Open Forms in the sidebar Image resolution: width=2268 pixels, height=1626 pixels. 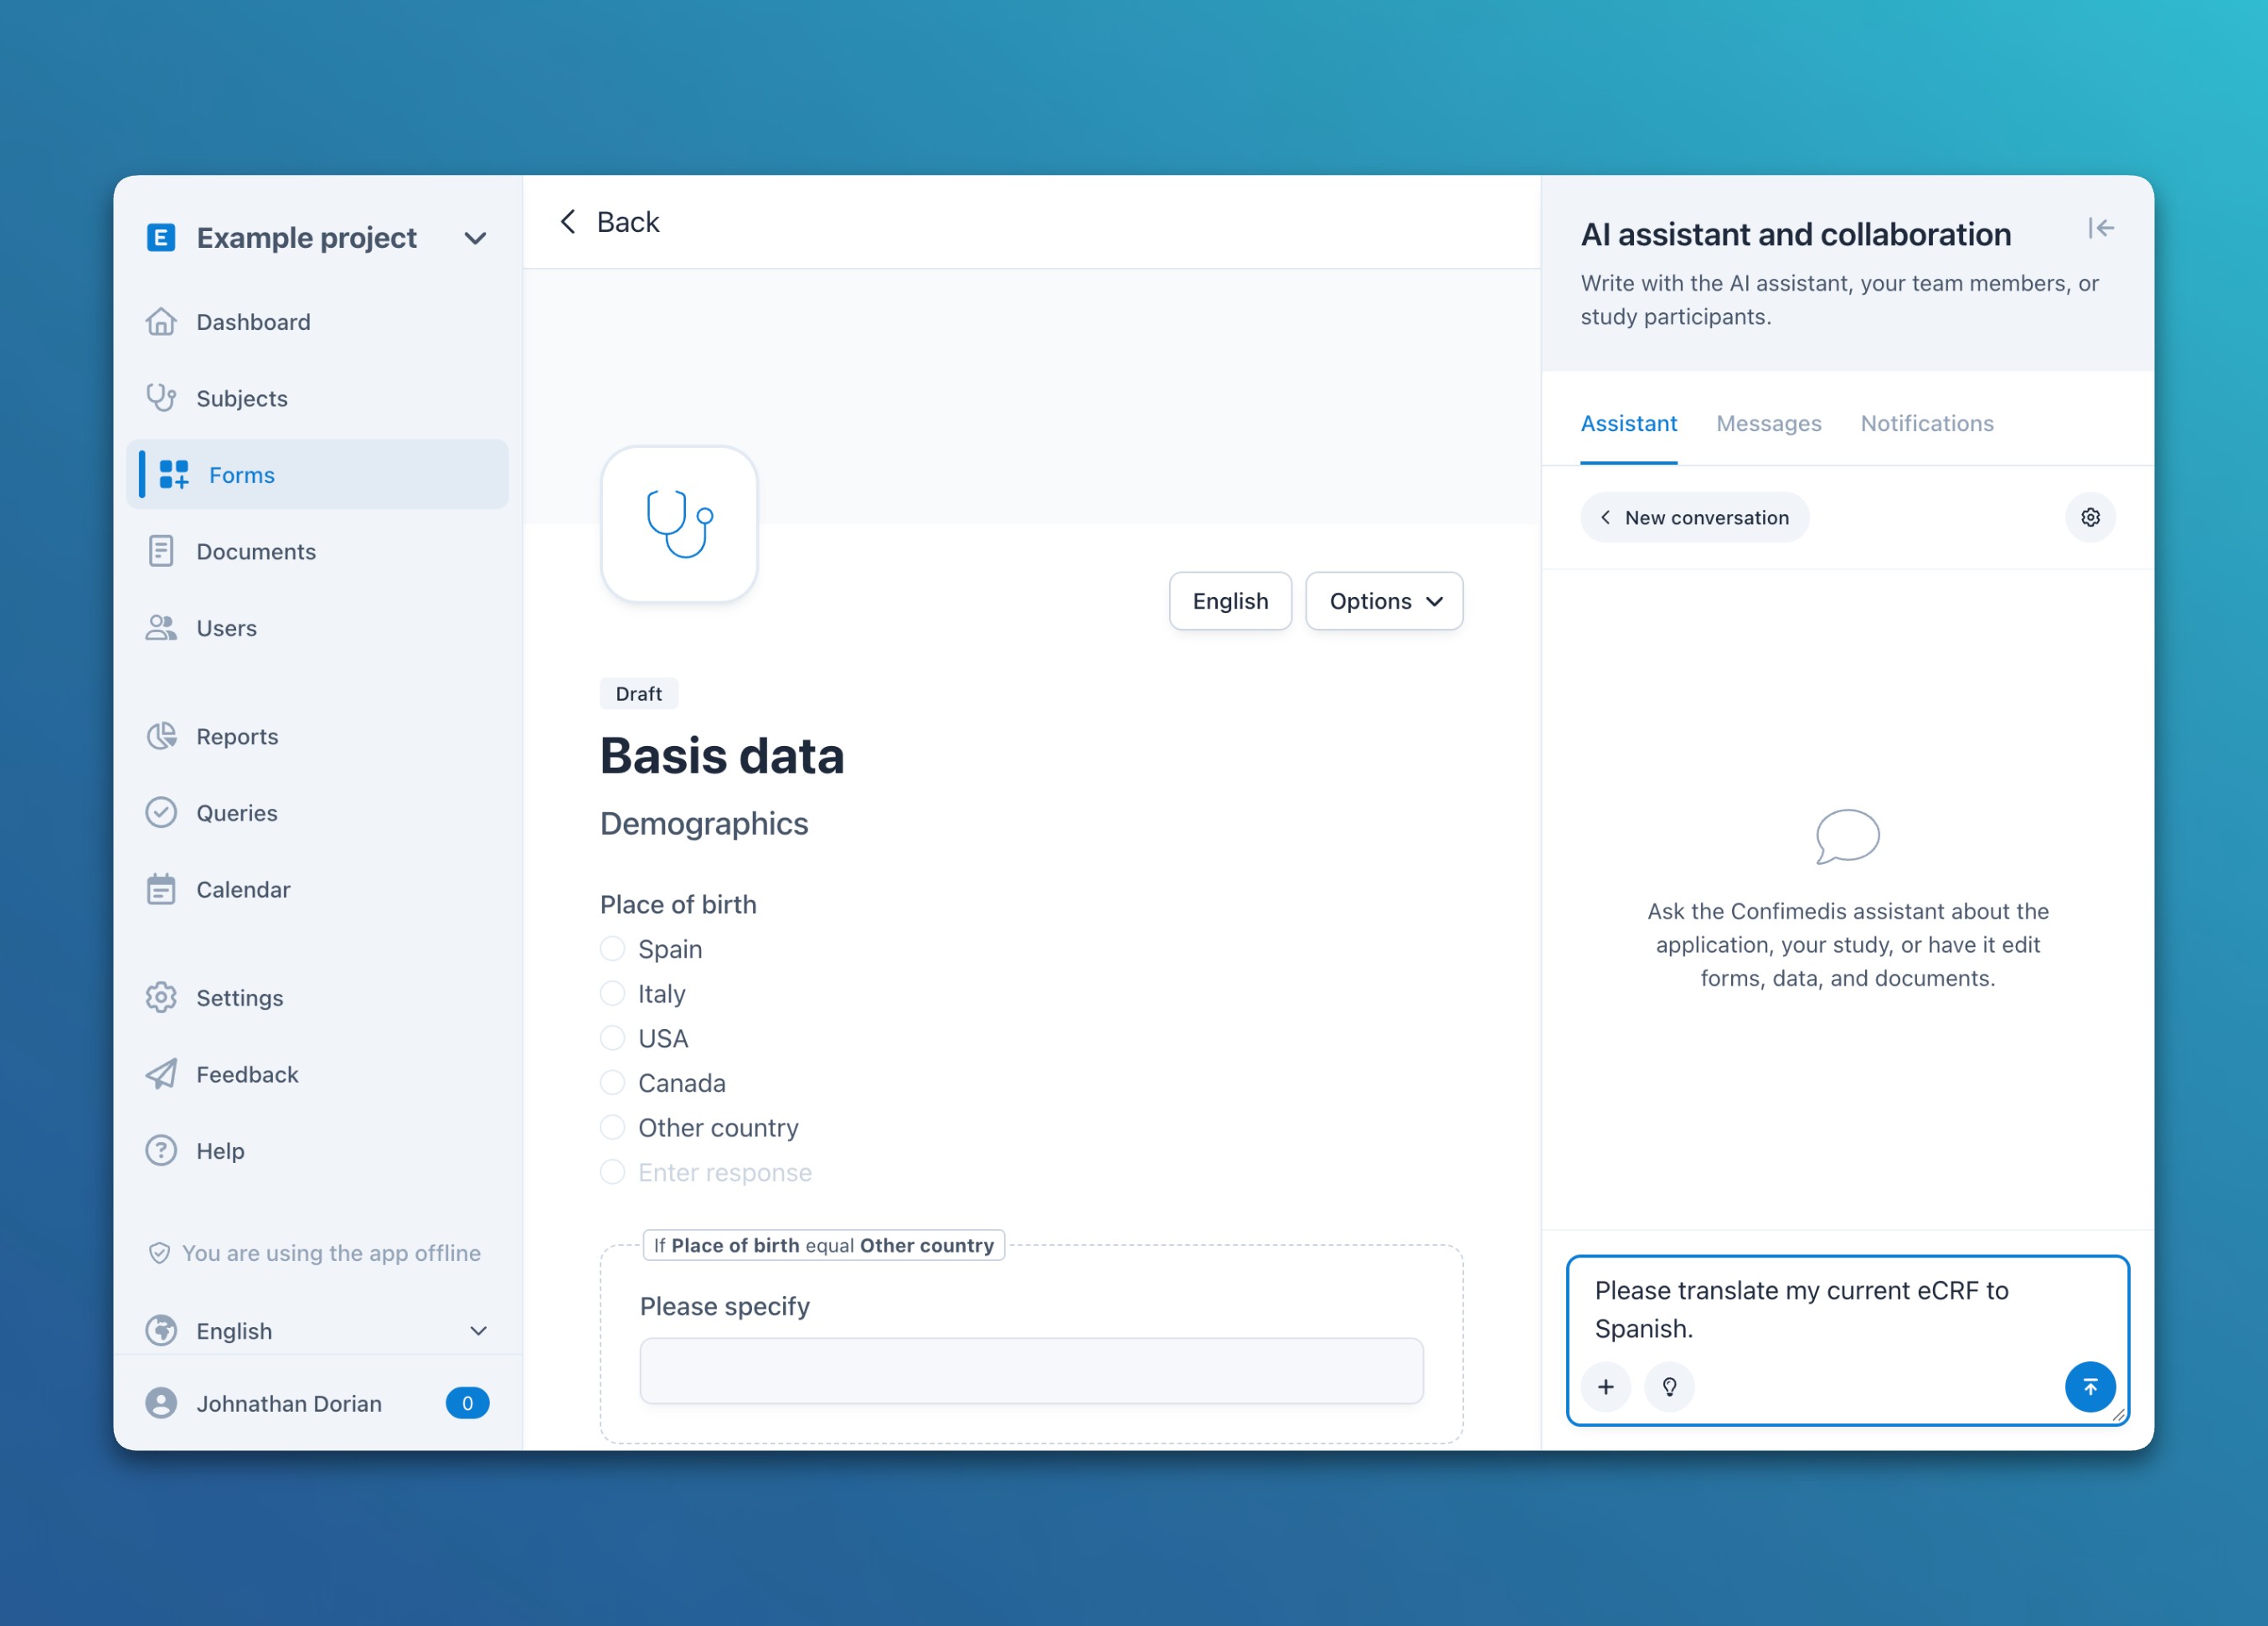(x=317, y=474)
